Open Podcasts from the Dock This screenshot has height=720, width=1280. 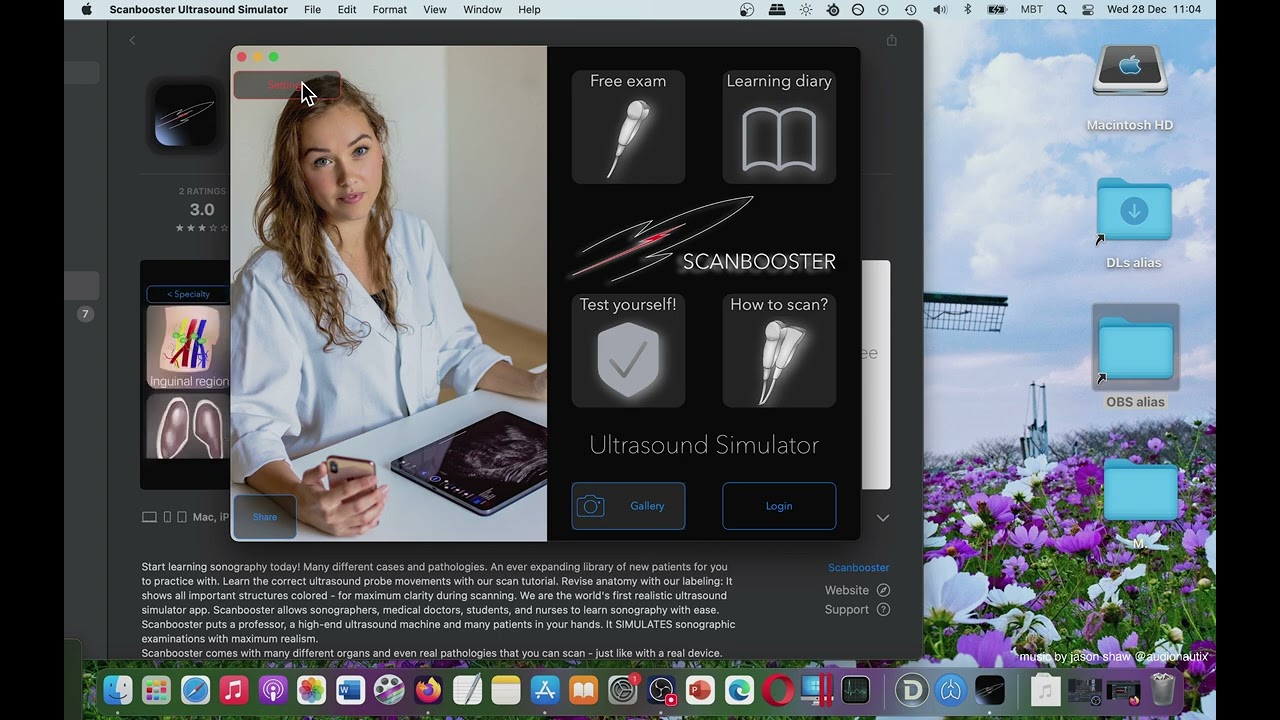tap(273, 690)
